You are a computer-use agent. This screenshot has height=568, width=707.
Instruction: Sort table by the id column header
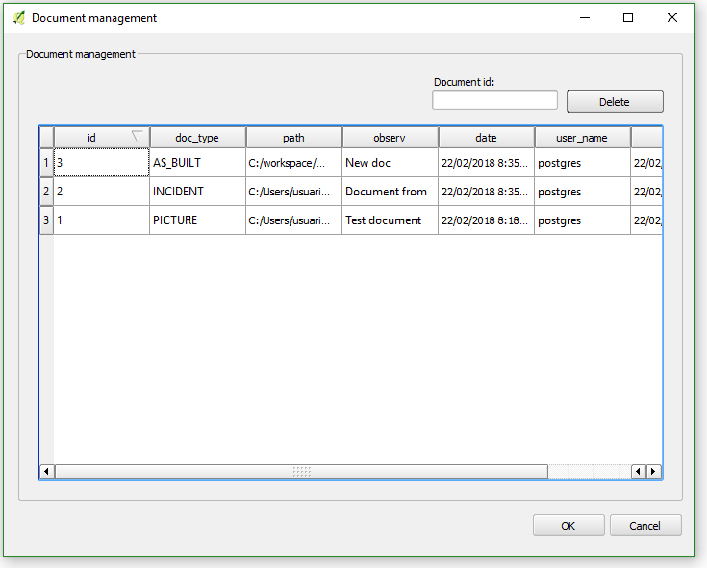tap(92, 138)
